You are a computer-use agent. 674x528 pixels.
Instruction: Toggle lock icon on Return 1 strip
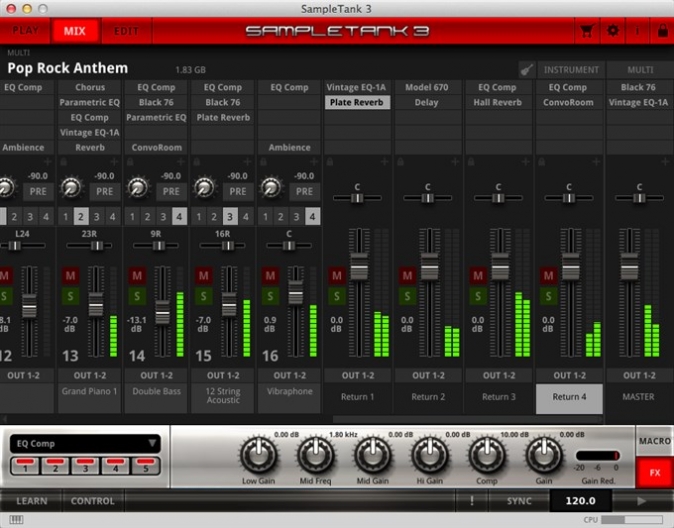[x=330, y=162]
